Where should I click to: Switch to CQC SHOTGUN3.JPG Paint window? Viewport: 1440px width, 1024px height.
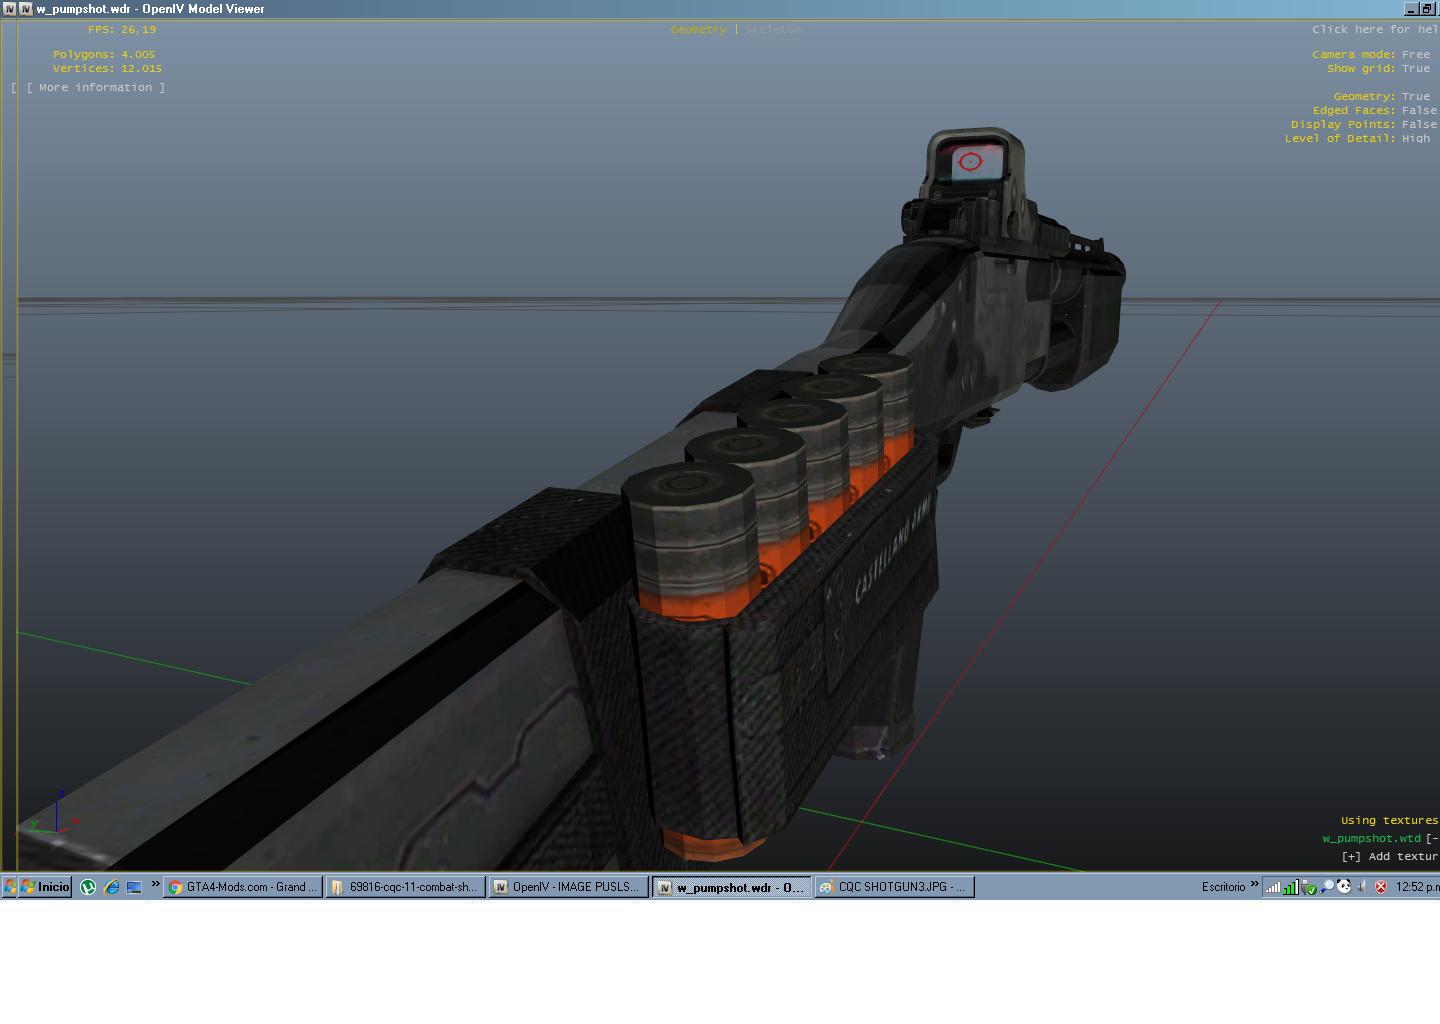(x=894, y=887)
